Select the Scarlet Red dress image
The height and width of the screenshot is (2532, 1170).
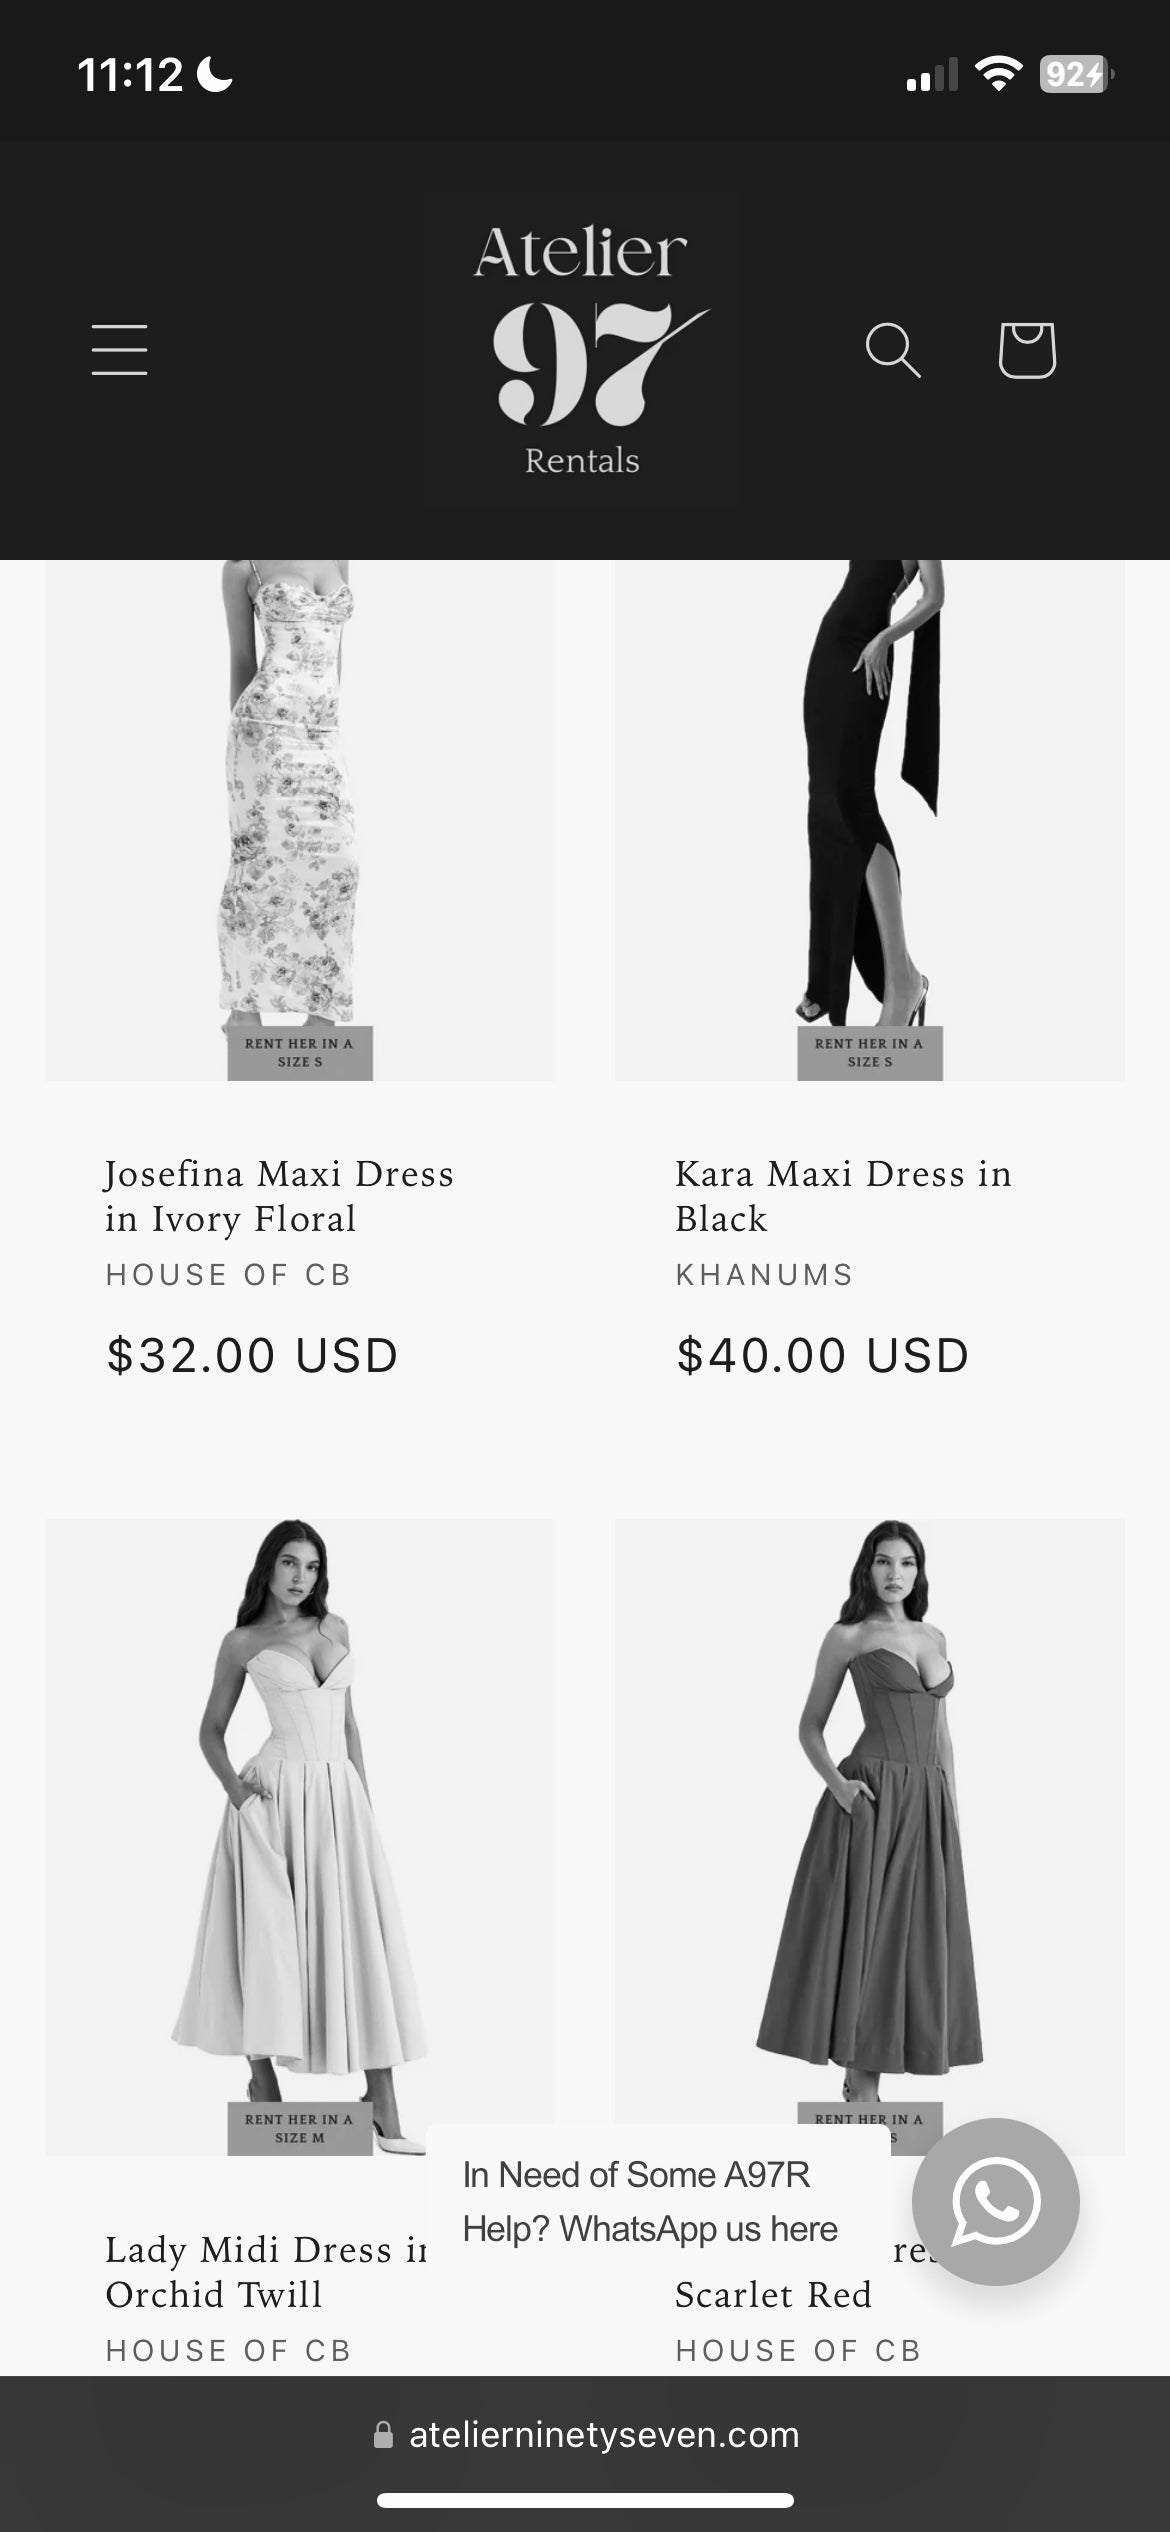(x=870, y=1820)
